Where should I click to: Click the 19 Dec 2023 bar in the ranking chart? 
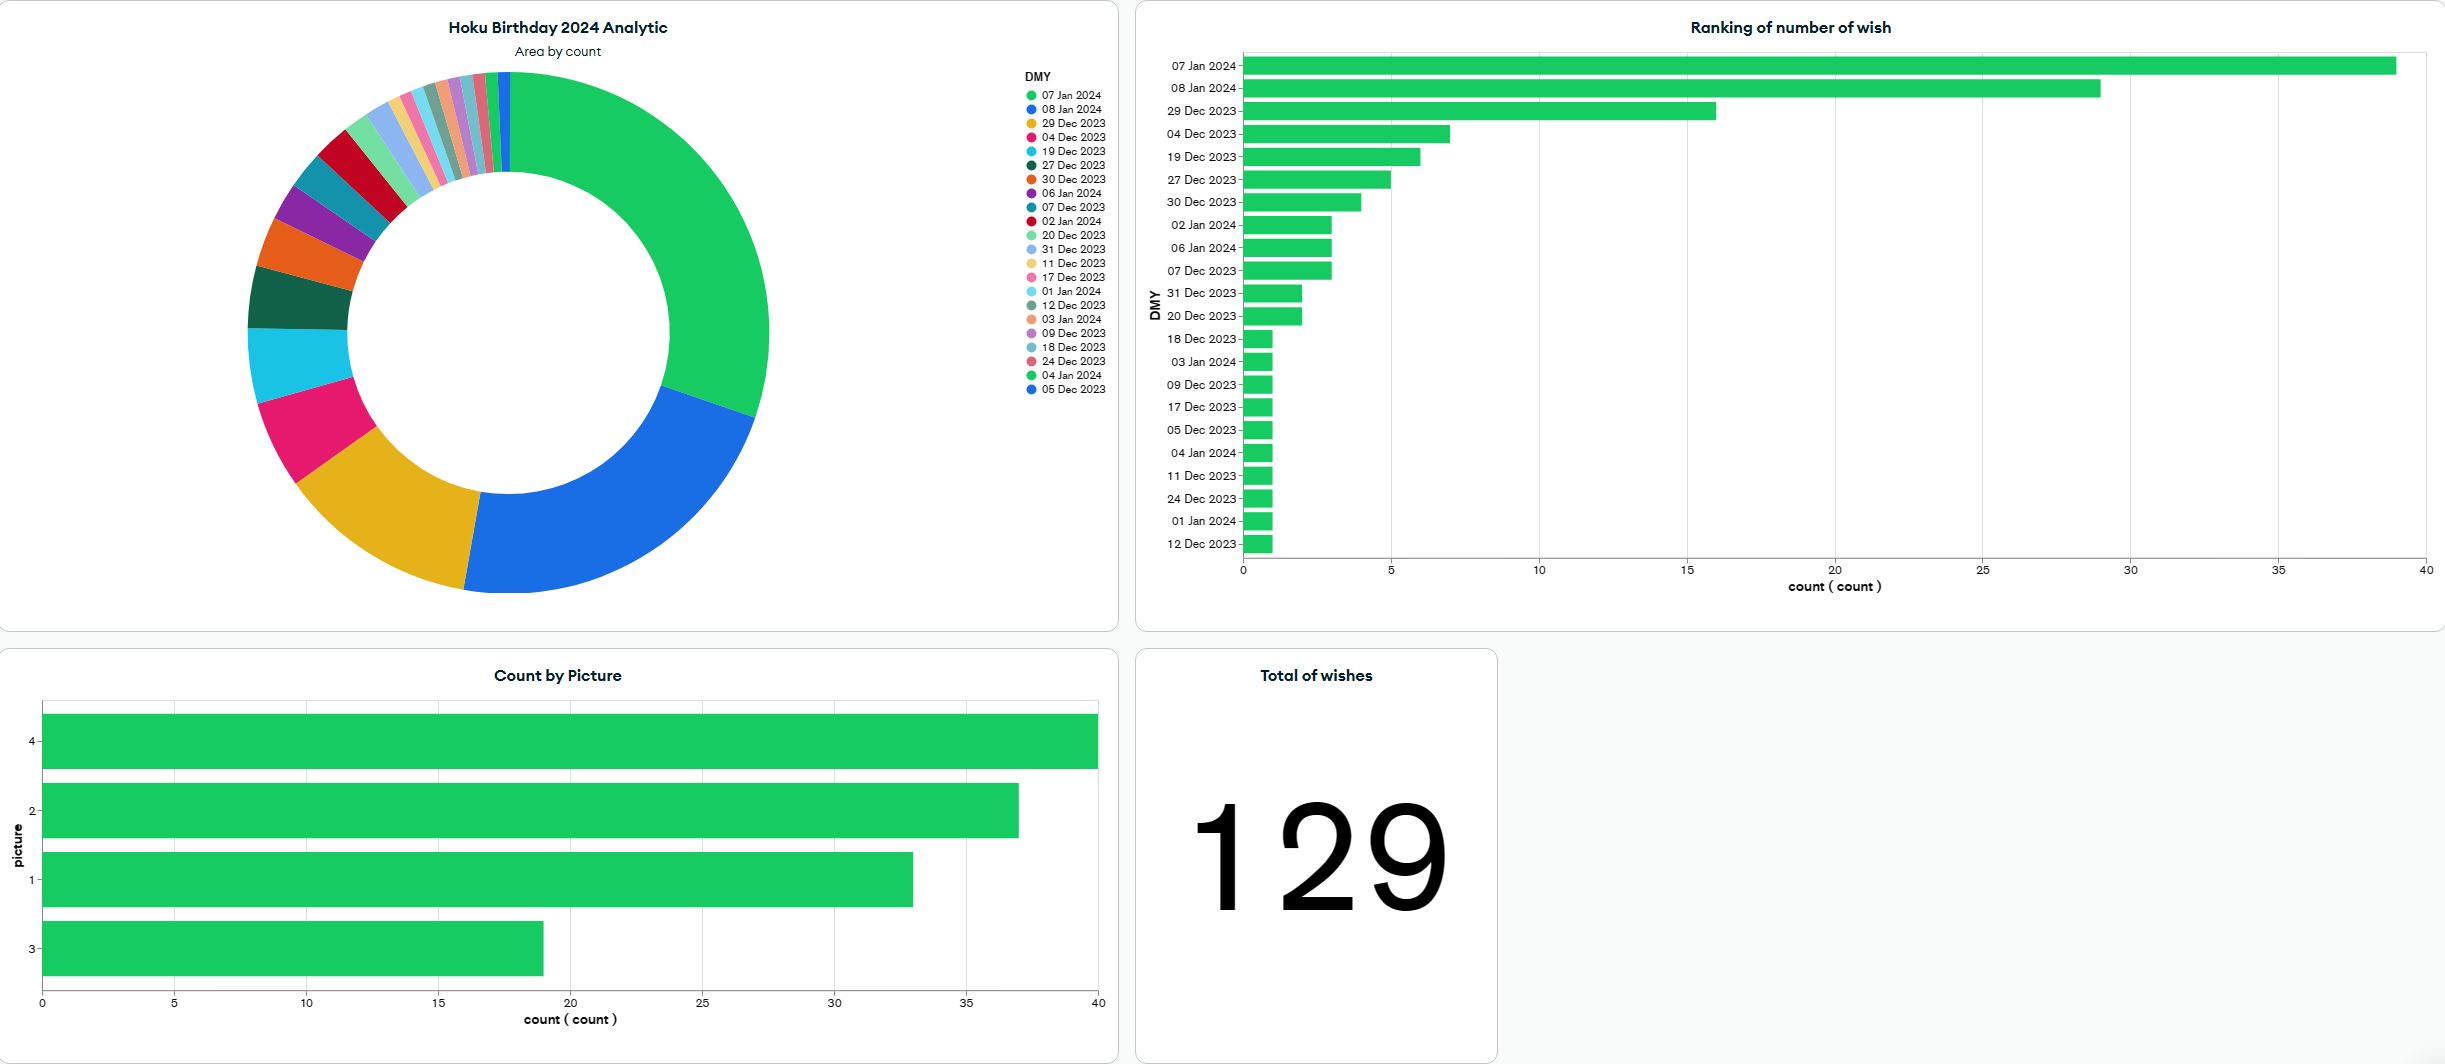(x=1332, y=157)
